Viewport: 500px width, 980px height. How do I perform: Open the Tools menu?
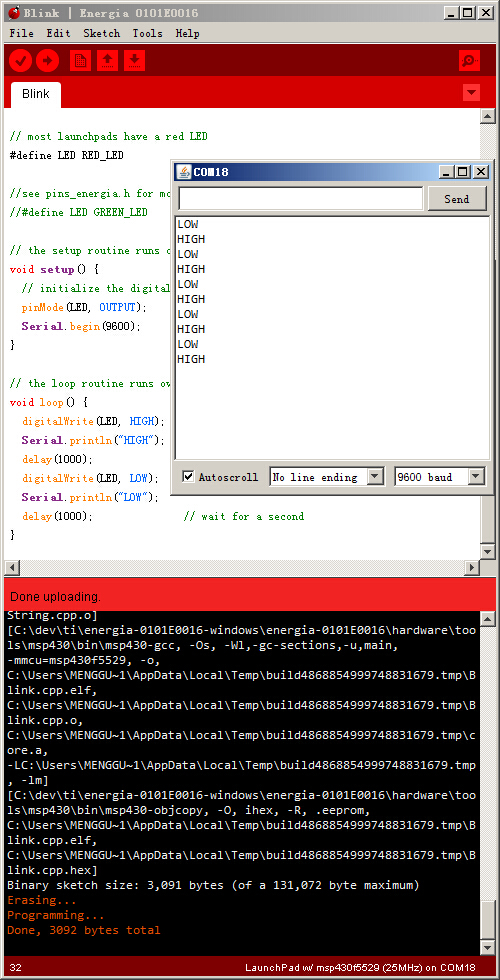[x=148, y=33]
